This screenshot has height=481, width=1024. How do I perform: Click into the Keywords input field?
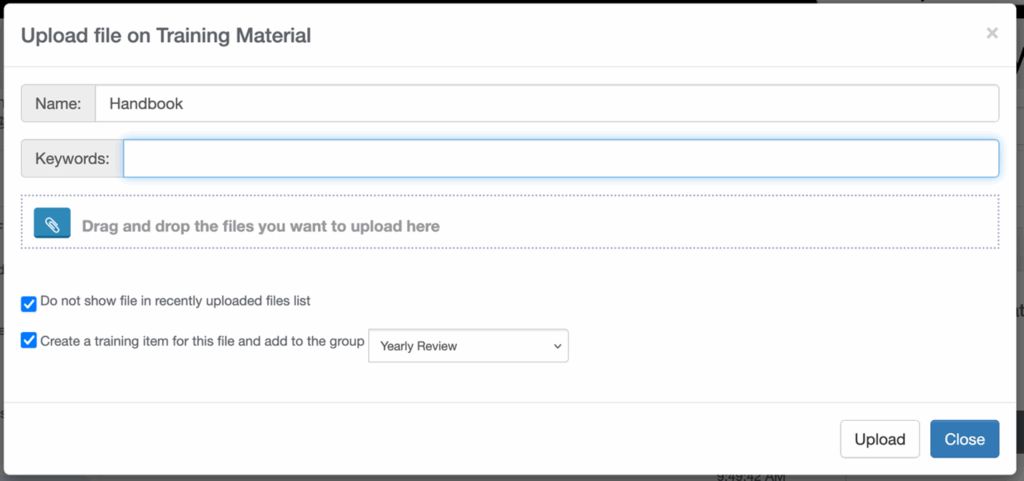(561, 159)
